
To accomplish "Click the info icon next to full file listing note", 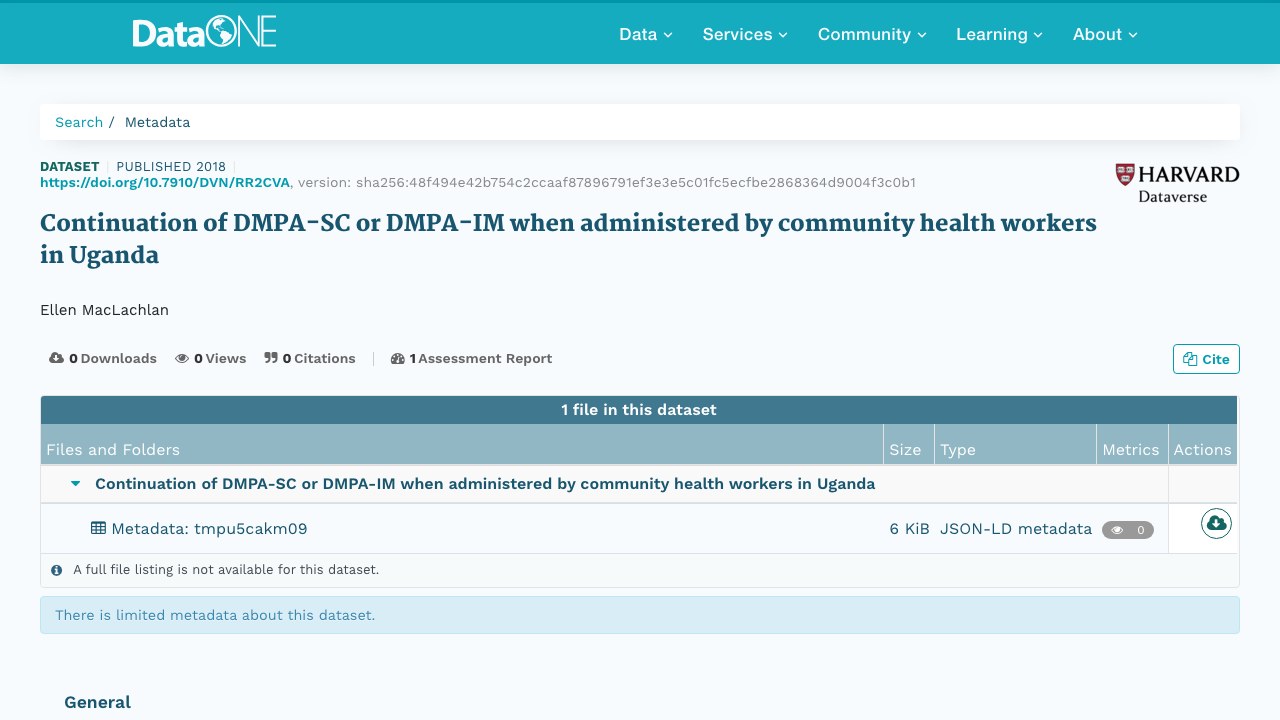I will point(56,570).
